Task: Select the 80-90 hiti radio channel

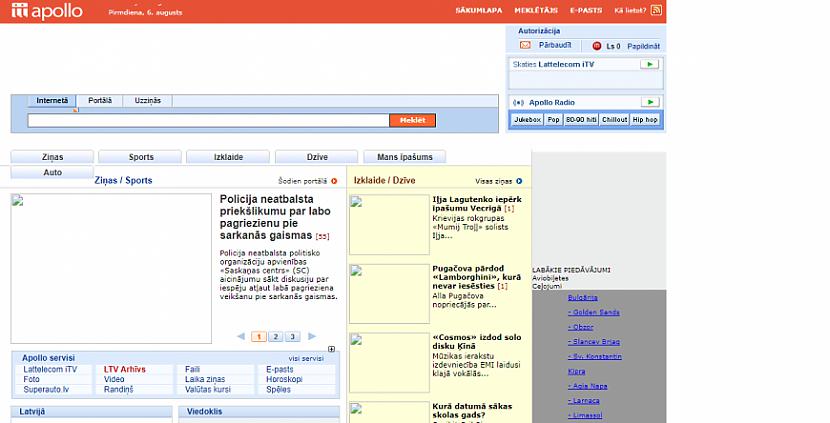Action: [581, 120]
